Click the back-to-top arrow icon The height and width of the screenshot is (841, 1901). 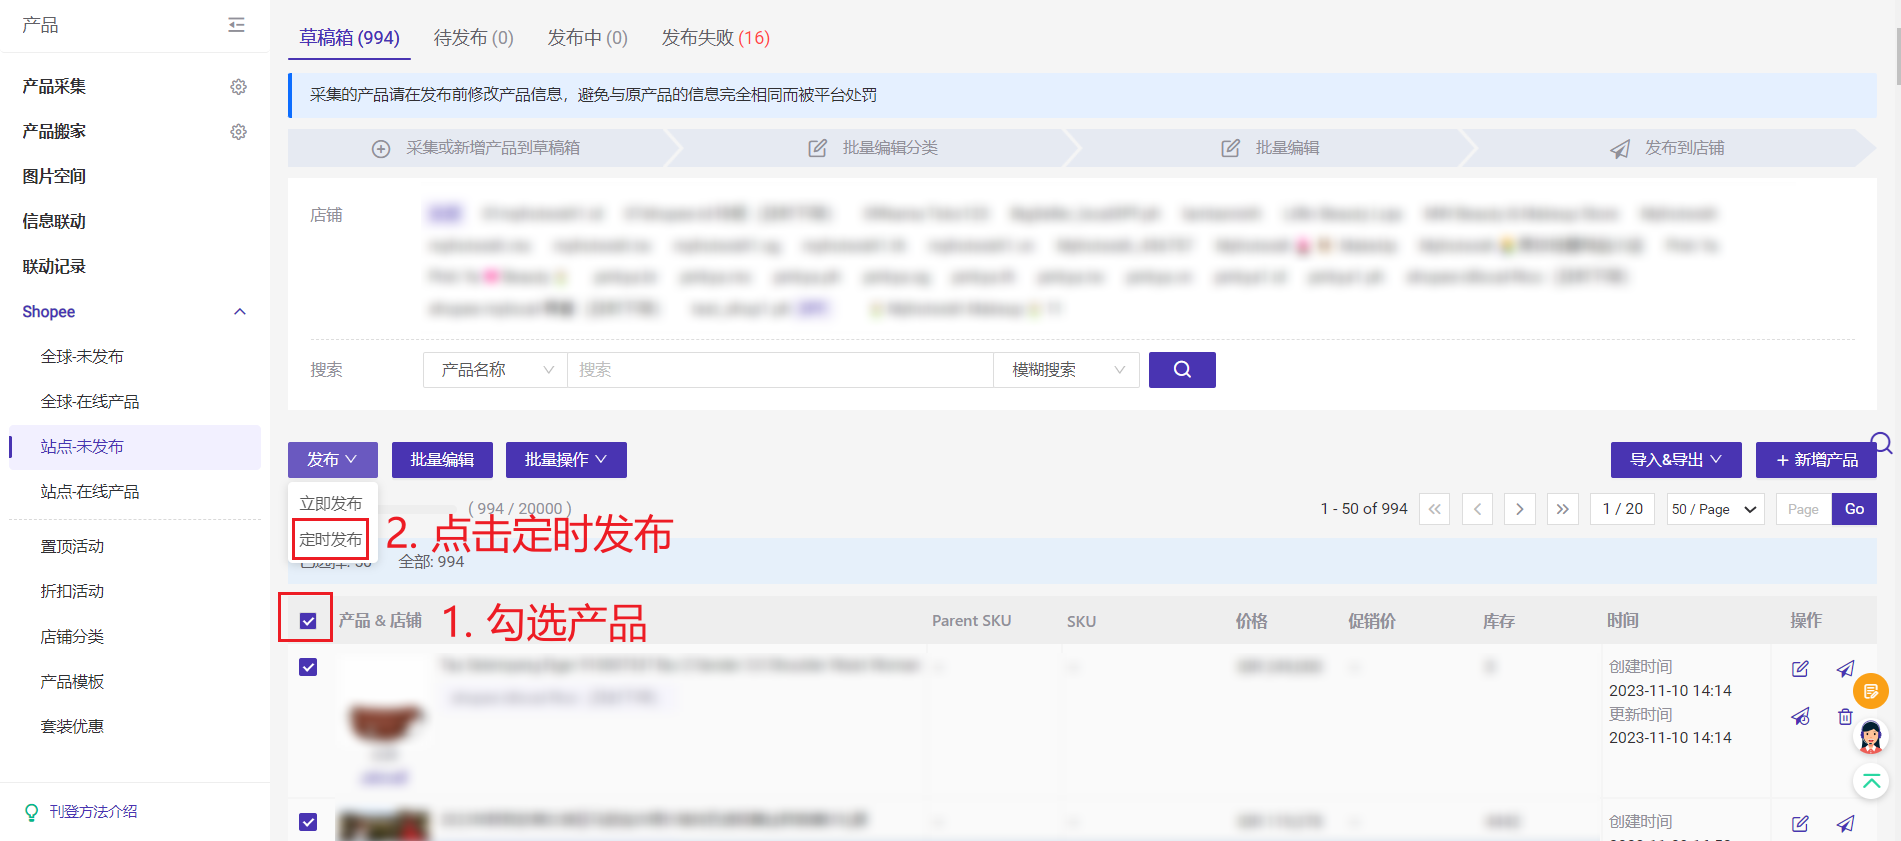(1870, 781)
